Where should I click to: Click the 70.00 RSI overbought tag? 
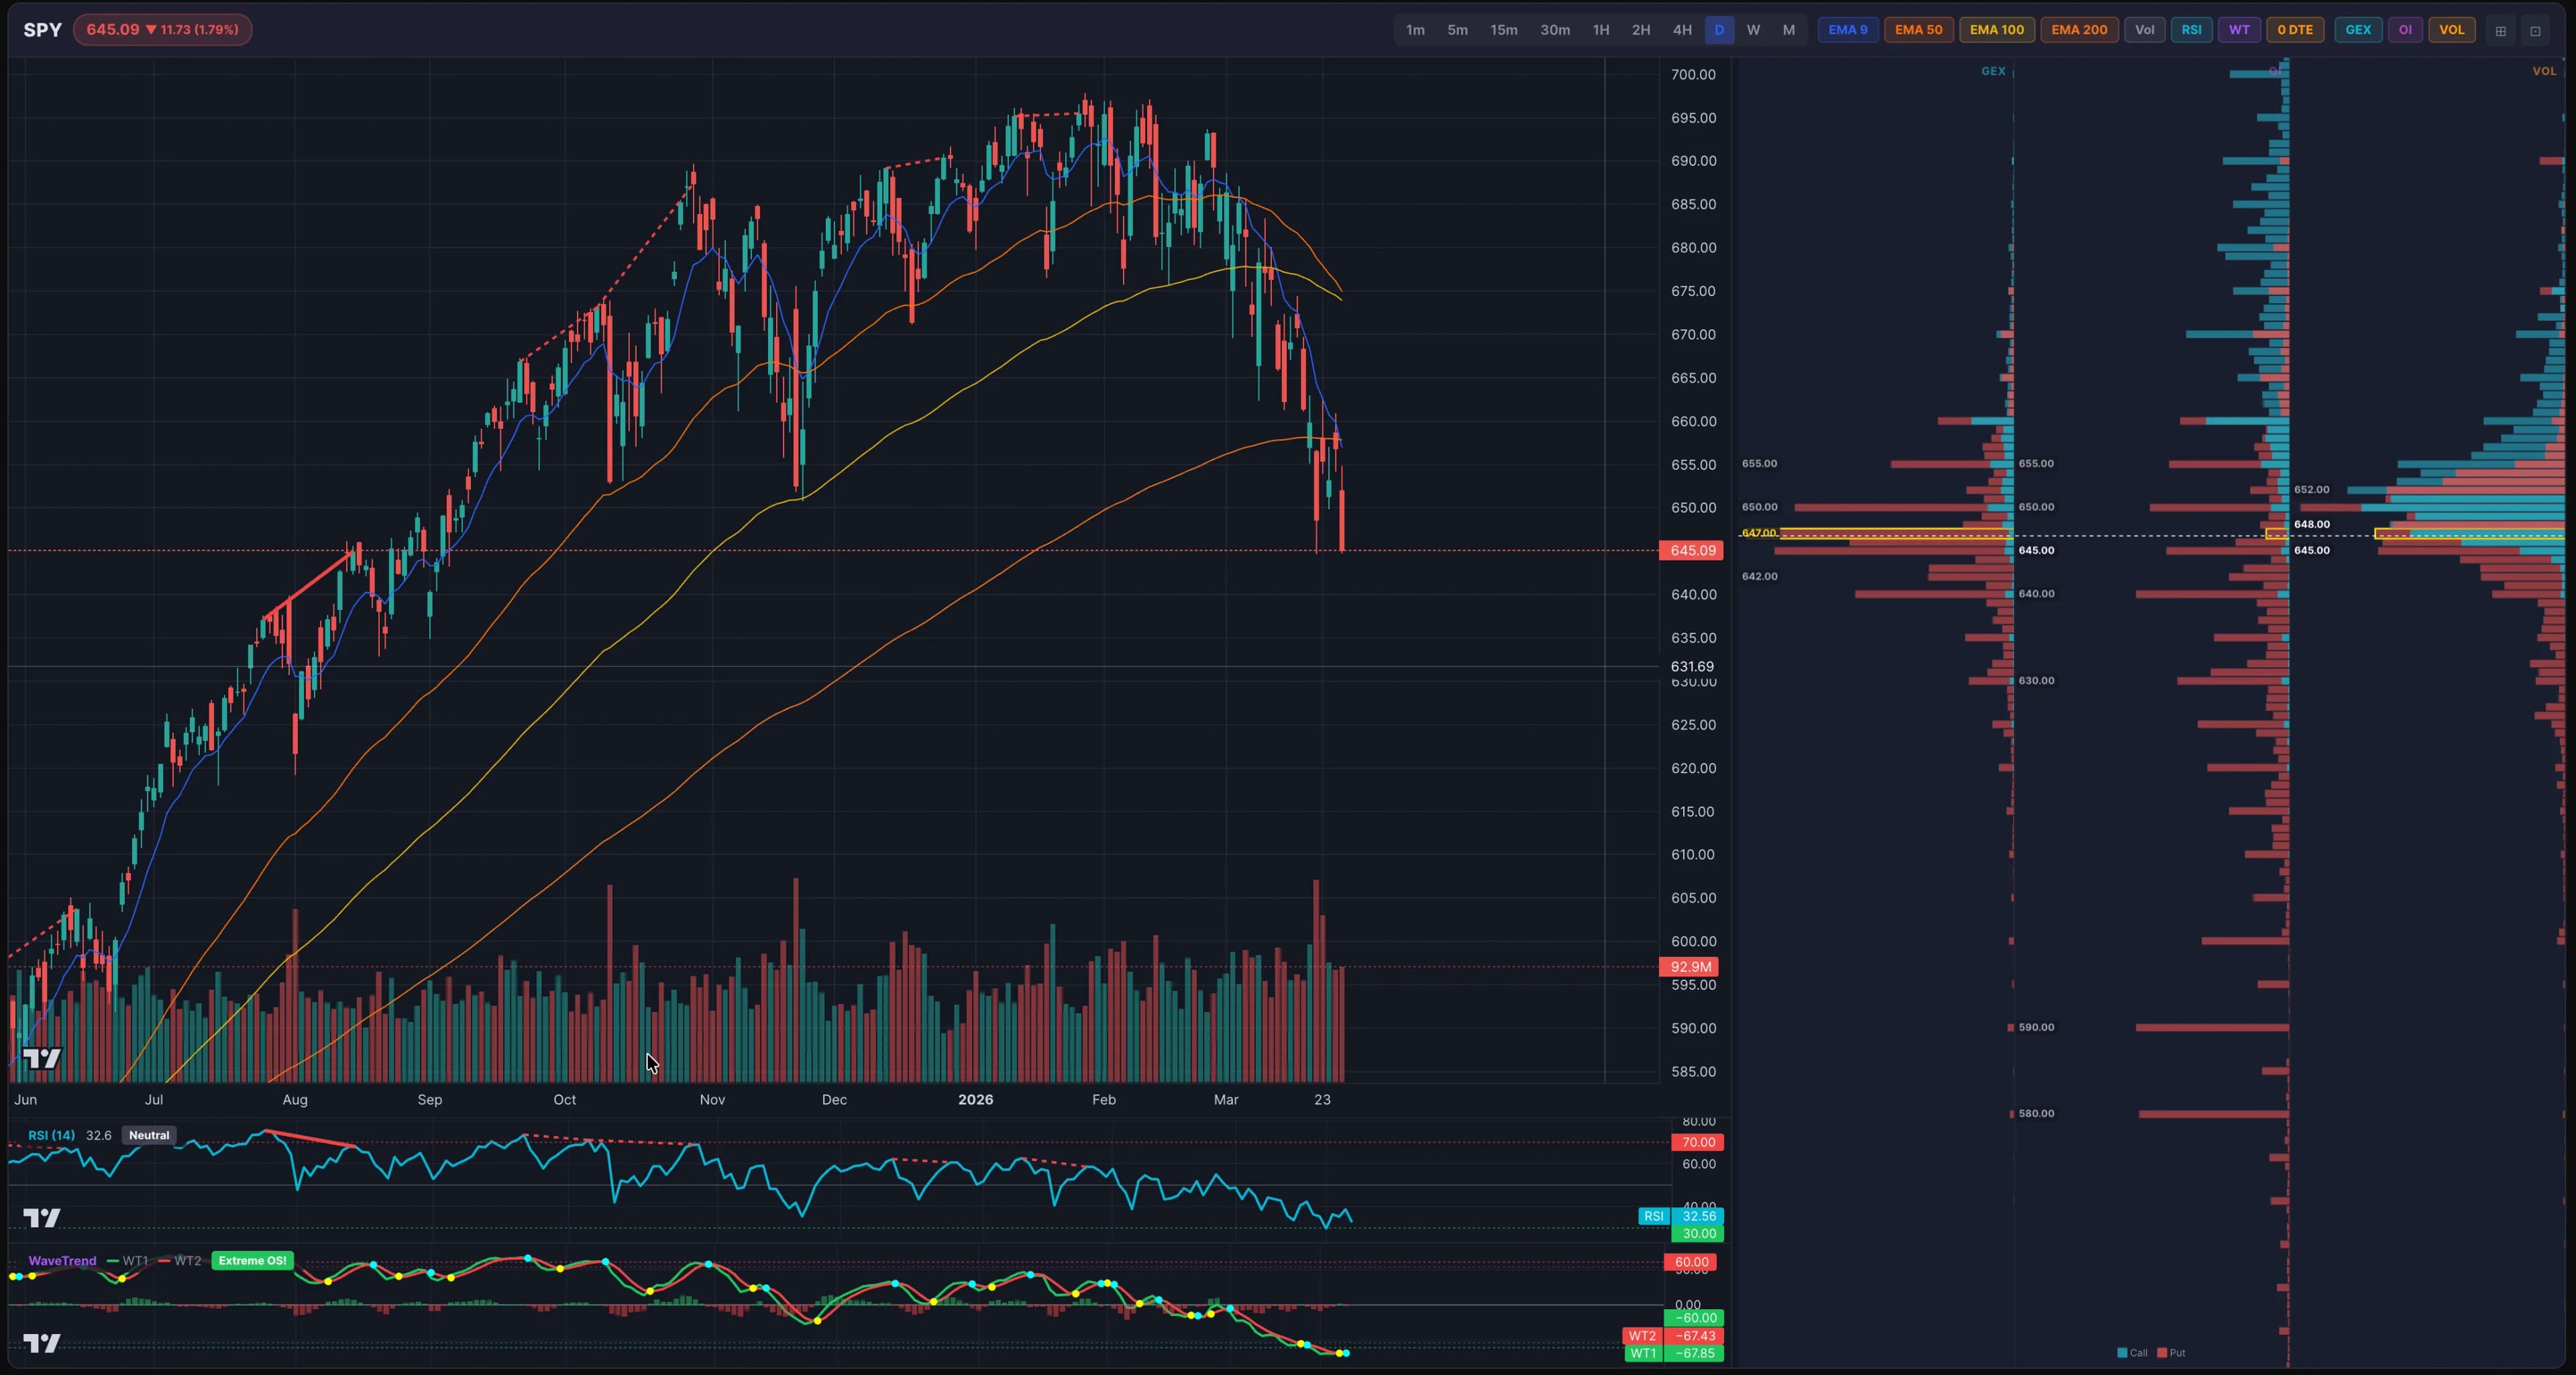[1697, 1142]
